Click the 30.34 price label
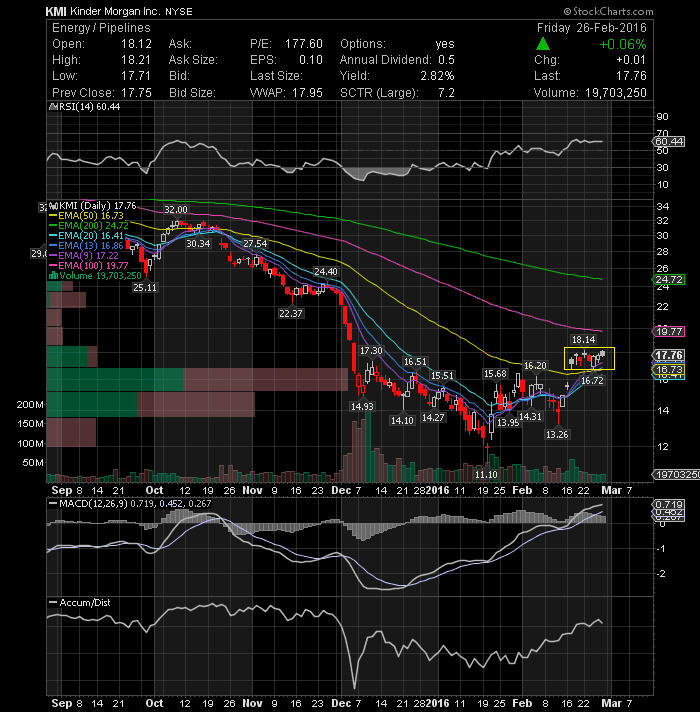The height and width of the screenshot is (712, 700). click(198, 244)
